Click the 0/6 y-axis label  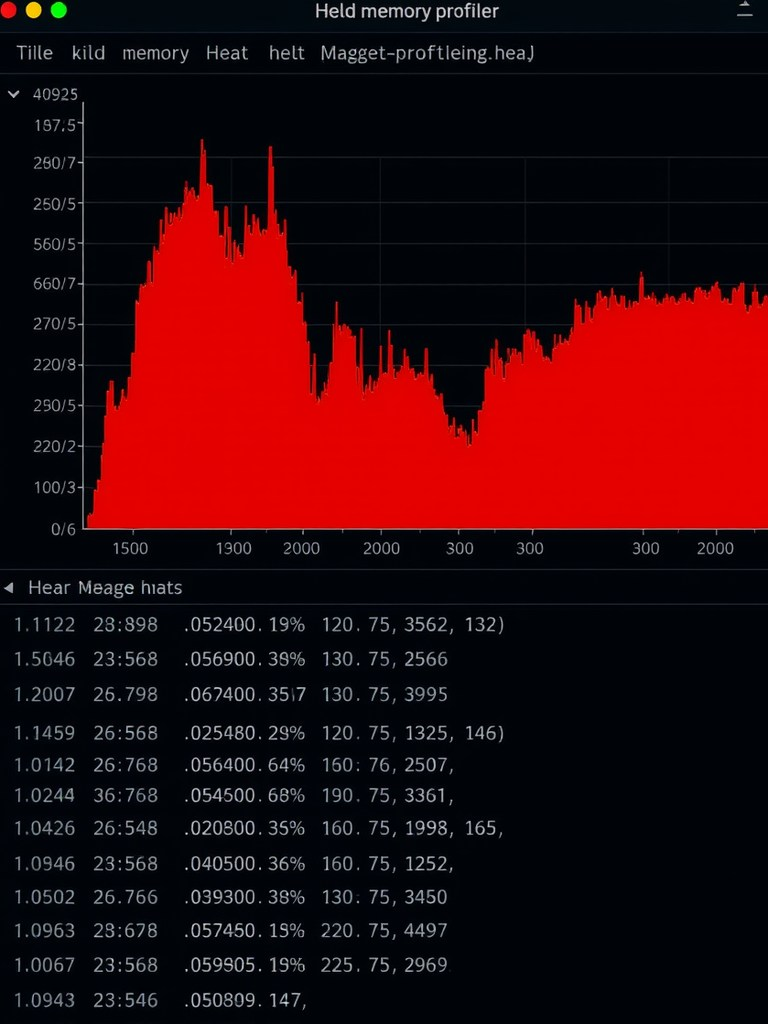pos(63,529)
